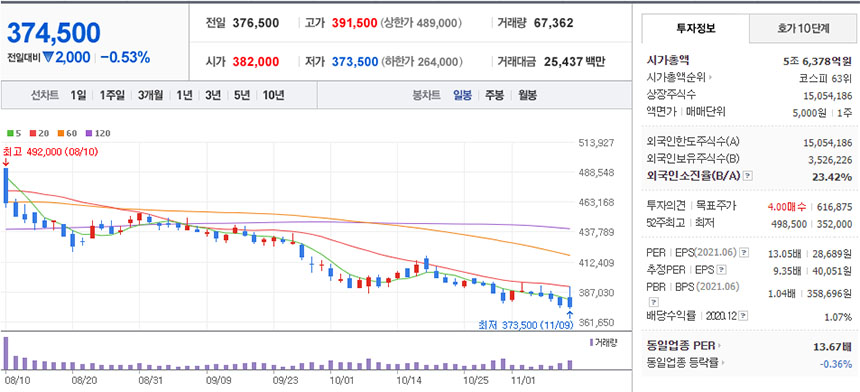Select the 1주일 line chart period
Viewport: 860px width, 392px height.
[x=112, y=95]
